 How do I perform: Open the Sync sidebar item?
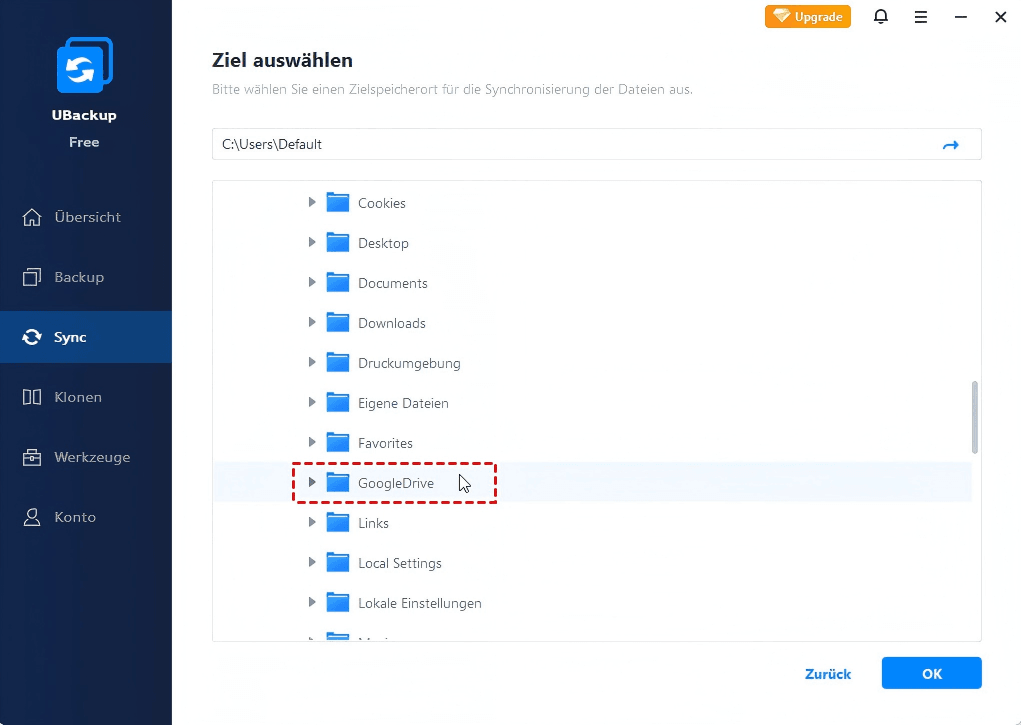click(70, 337)
